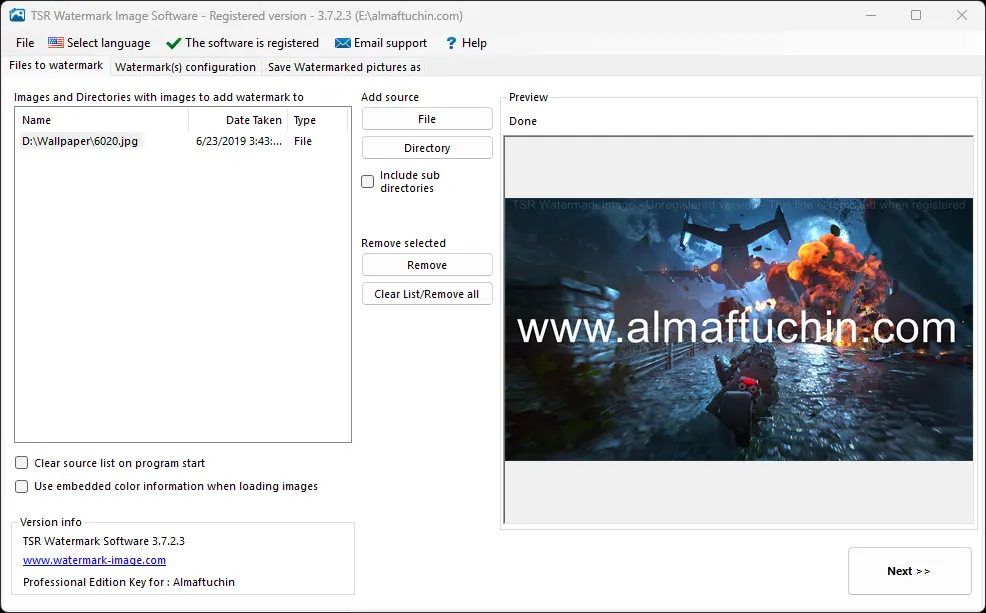Switch to the Files to watermark tab

tap(56, 65)
